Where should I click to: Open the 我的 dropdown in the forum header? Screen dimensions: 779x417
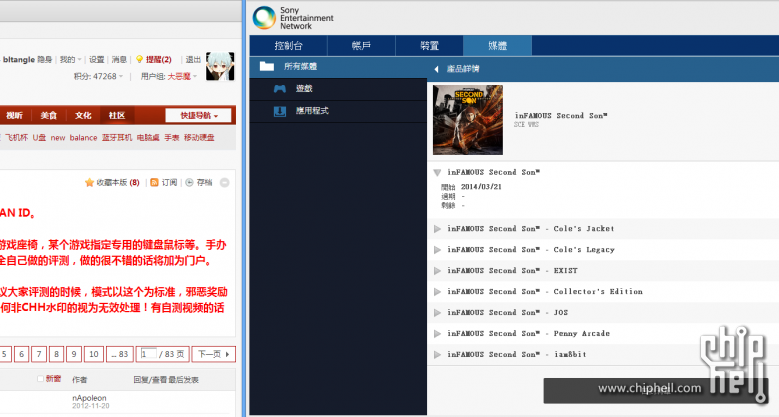click(x=70, y=60)
